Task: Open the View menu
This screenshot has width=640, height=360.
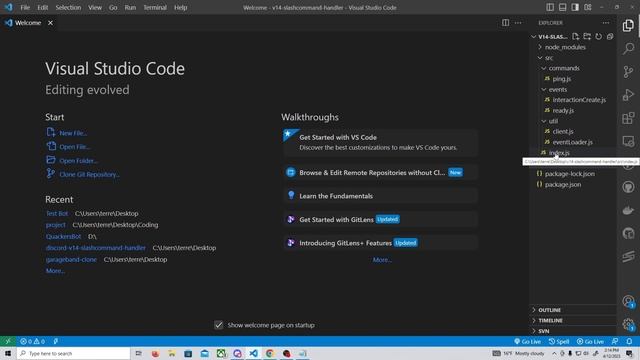Action: 95,7
